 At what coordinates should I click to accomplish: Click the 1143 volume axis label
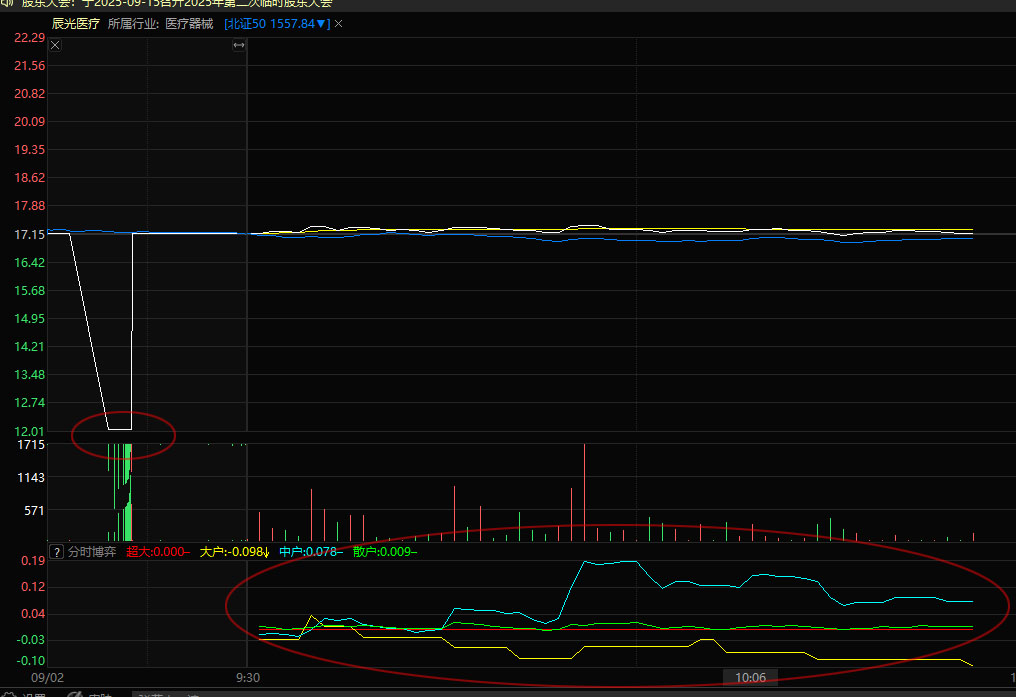pos(31,478)
